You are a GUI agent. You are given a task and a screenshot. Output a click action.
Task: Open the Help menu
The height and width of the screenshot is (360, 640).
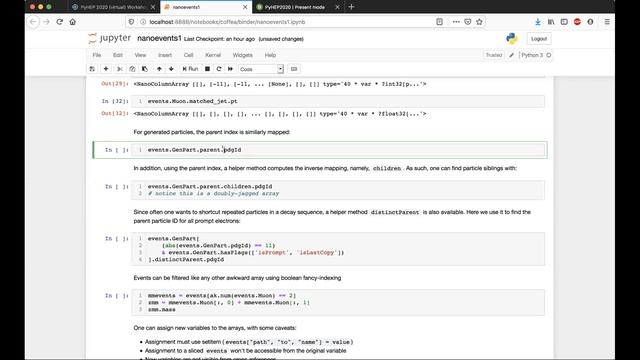(x=270, y=55)
